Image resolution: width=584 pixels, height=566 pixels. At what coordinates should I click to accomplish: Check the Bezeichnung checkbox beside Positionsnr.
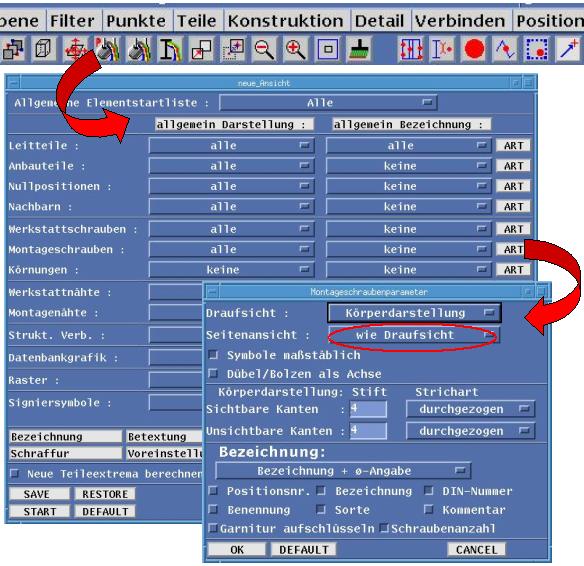(x=321, y=491)
